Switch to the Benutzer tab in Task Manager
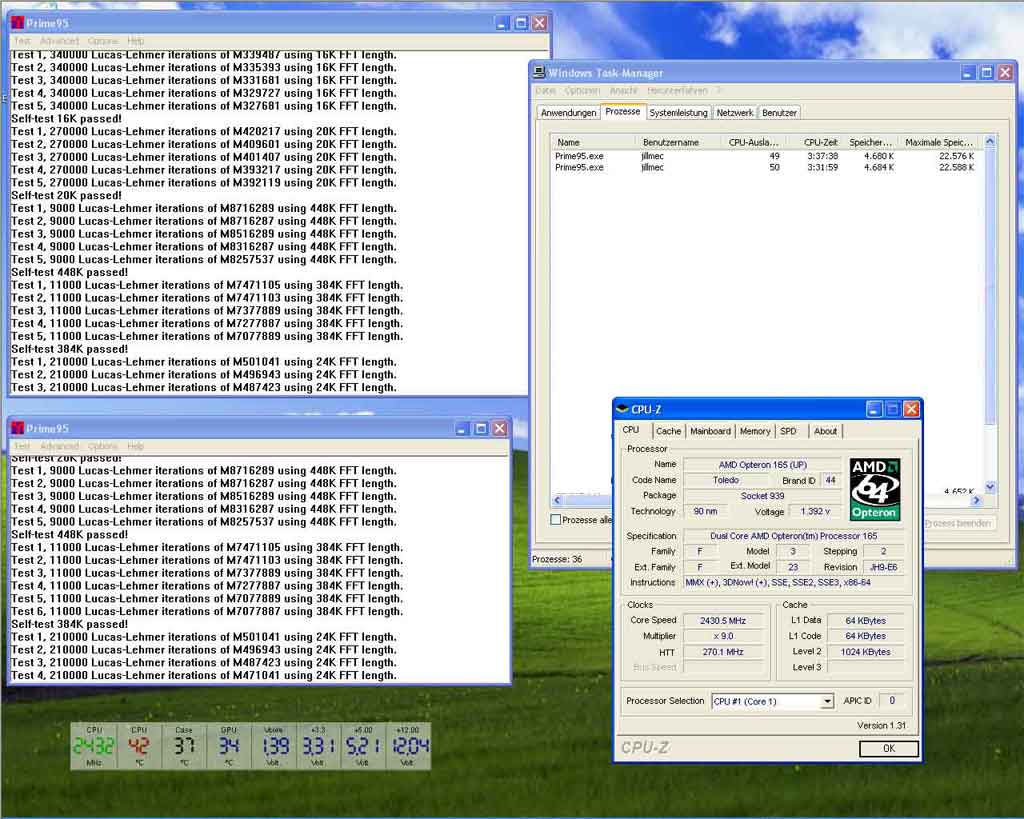This screenshot has height=819, width=1024. point(779,113)
